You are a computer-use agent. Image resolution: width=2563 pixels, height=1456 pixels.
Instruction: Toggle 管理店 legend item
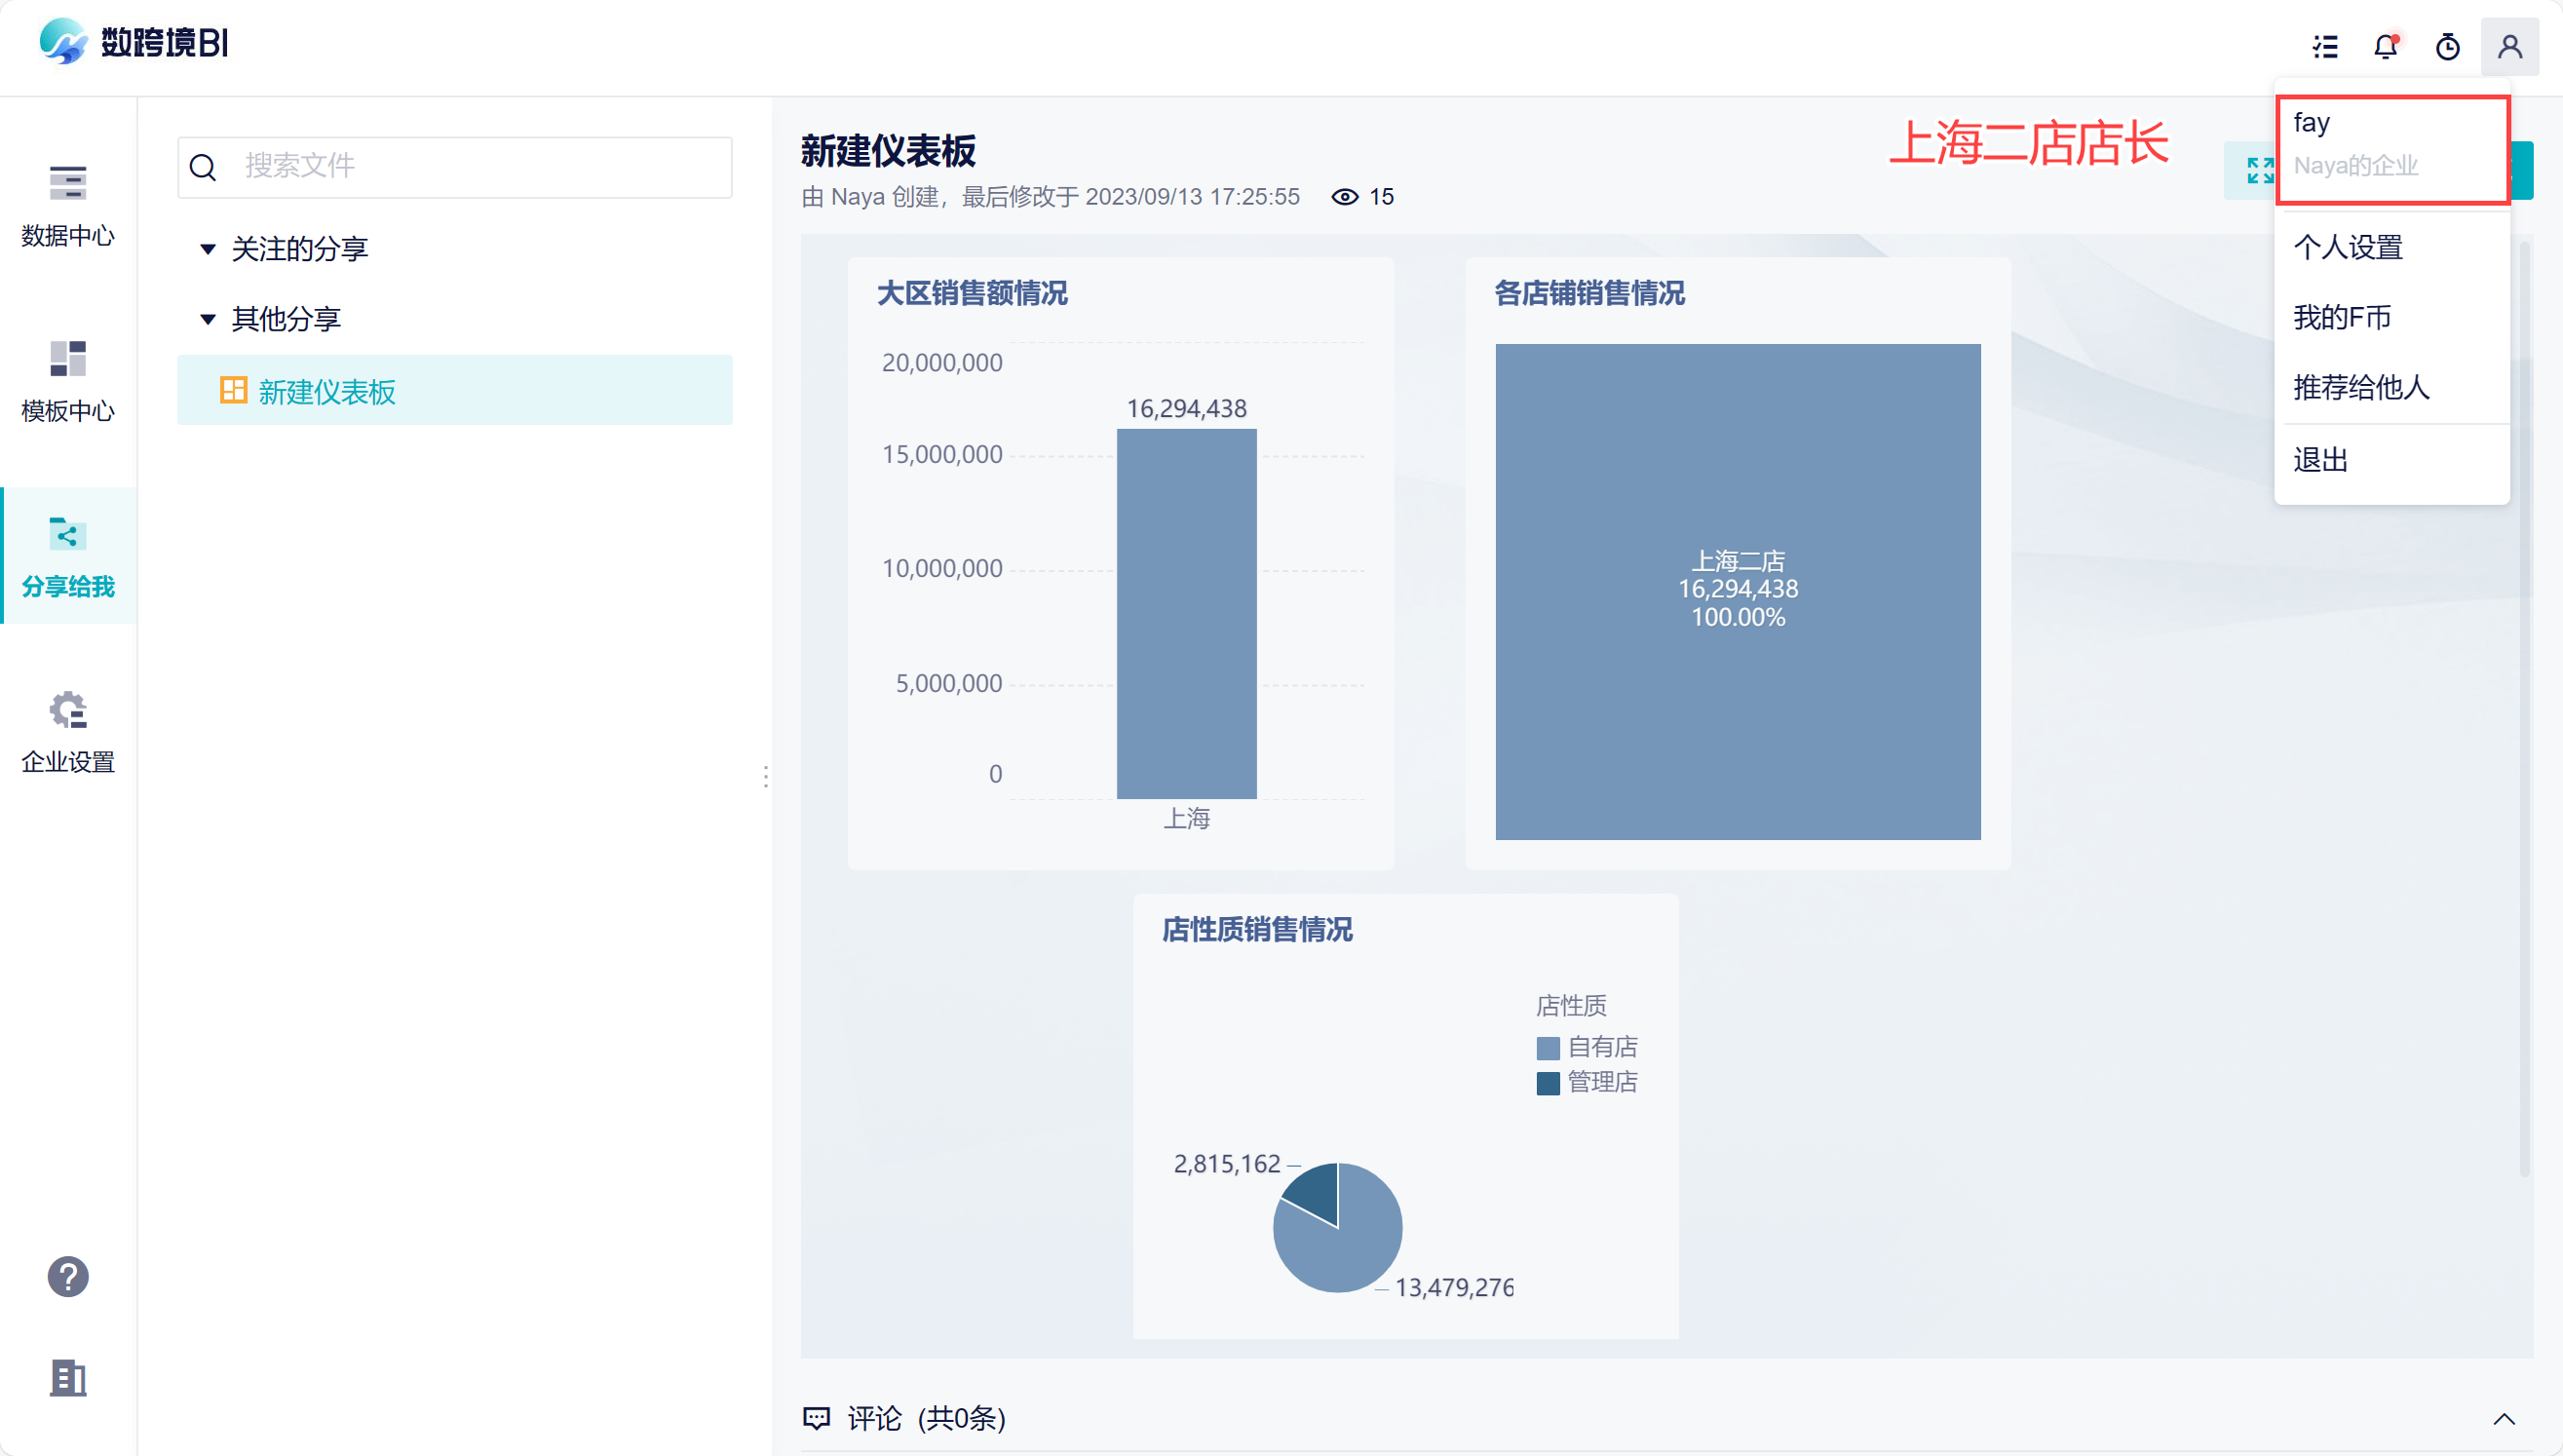(1588, 1082)
